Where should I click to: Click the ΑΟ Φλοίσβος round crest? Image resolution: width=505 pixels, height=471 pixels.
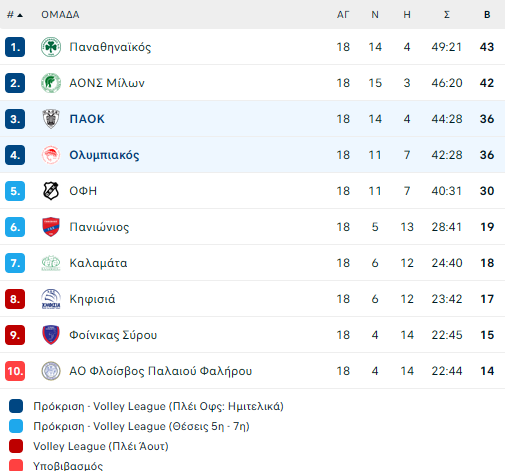click(51, 371)
